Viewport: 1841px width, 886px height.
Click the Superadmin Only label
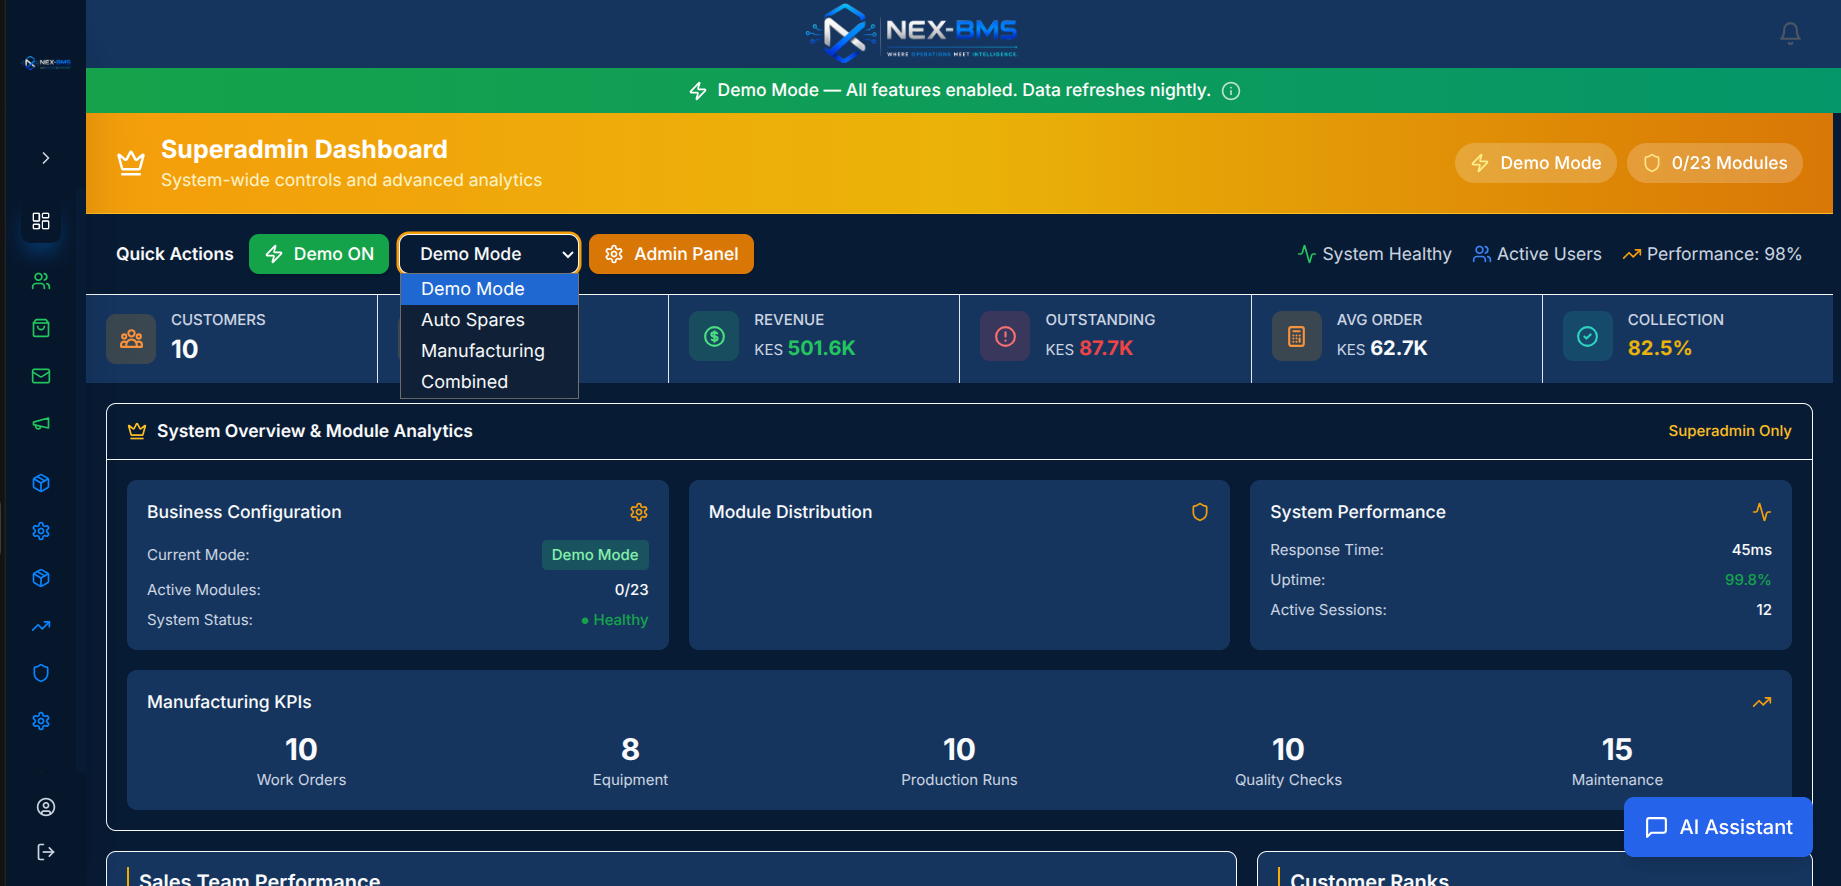1730,431
